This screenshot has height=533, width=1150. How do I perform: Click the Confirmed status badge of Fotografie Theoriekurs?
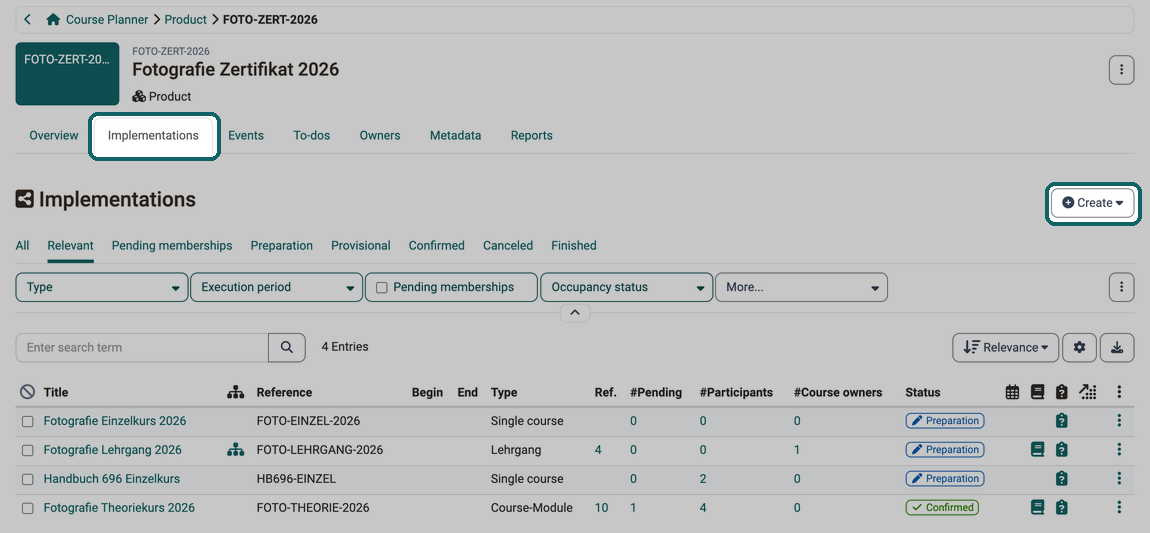(x=942, y=507)
